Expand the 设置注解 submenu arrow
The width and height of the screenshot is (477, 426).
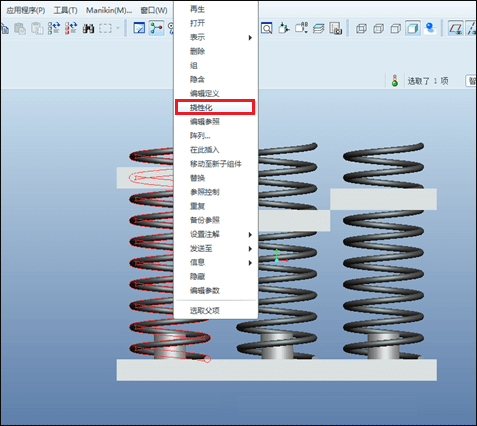pos(250,235)
